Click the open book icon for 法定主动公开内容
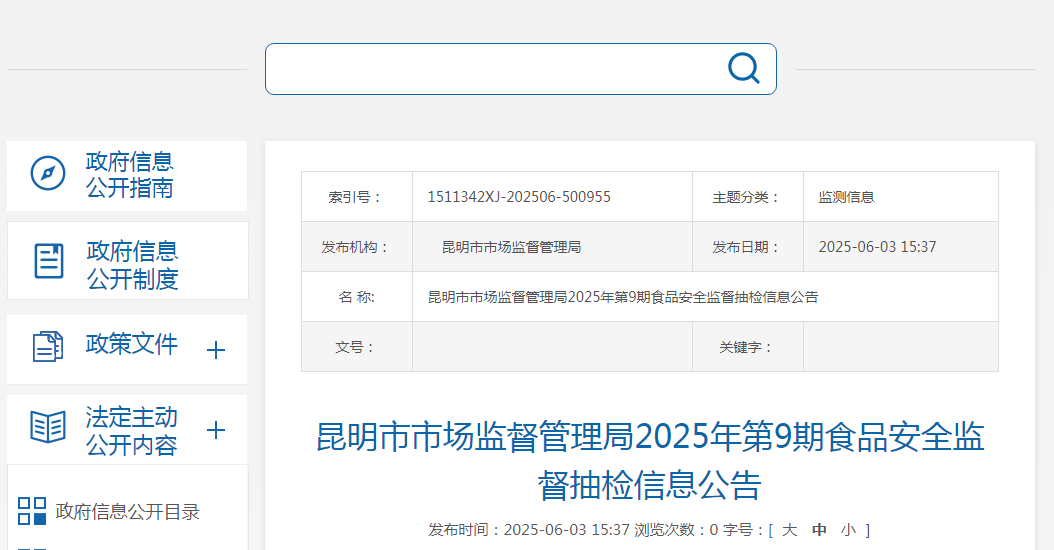 pyautogui.click(x=48, y=427)
